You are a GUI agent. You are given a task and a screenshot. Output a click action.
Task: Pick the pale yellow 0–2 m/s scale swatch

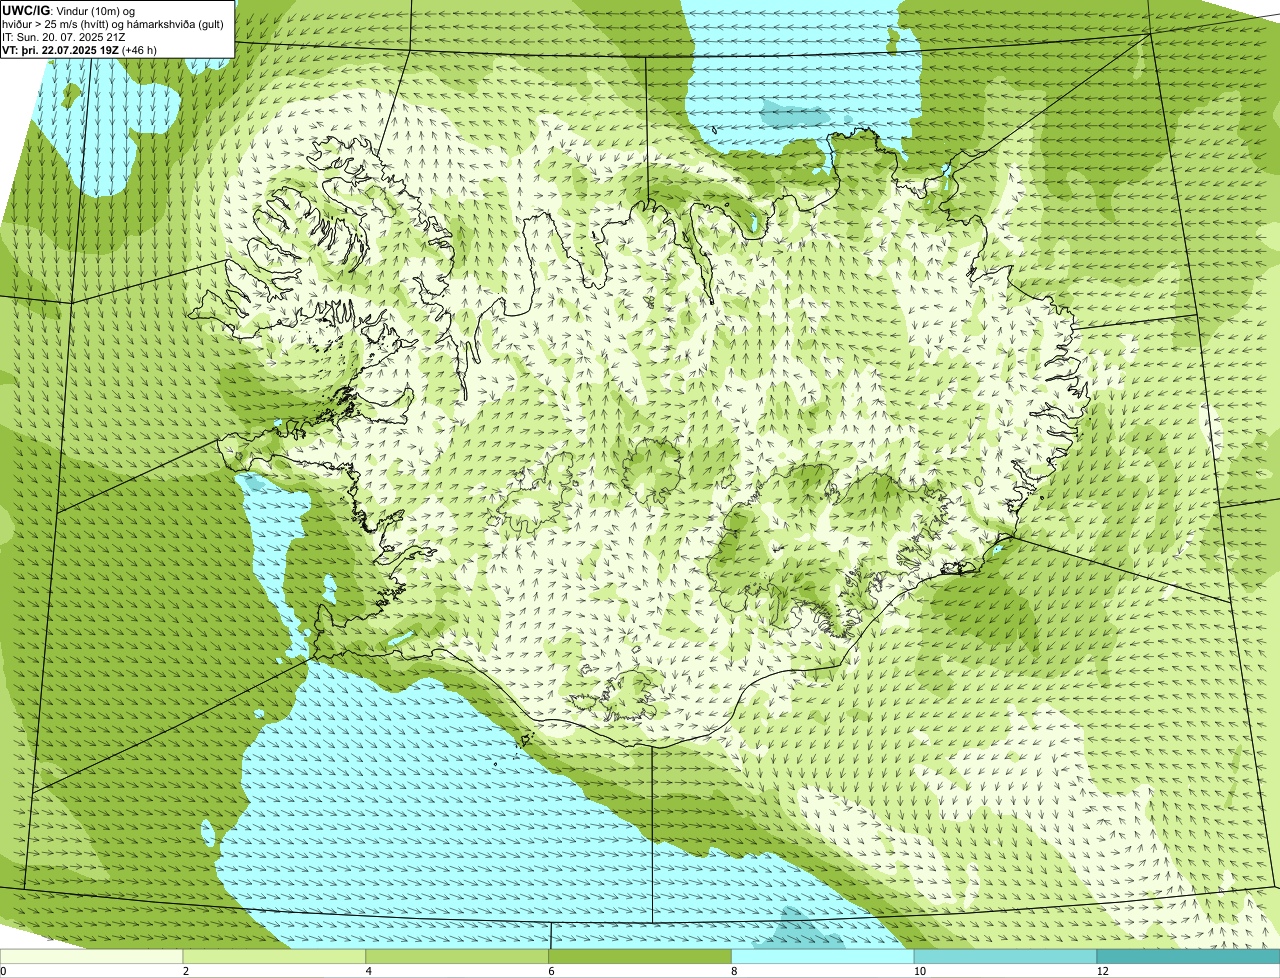92,957
